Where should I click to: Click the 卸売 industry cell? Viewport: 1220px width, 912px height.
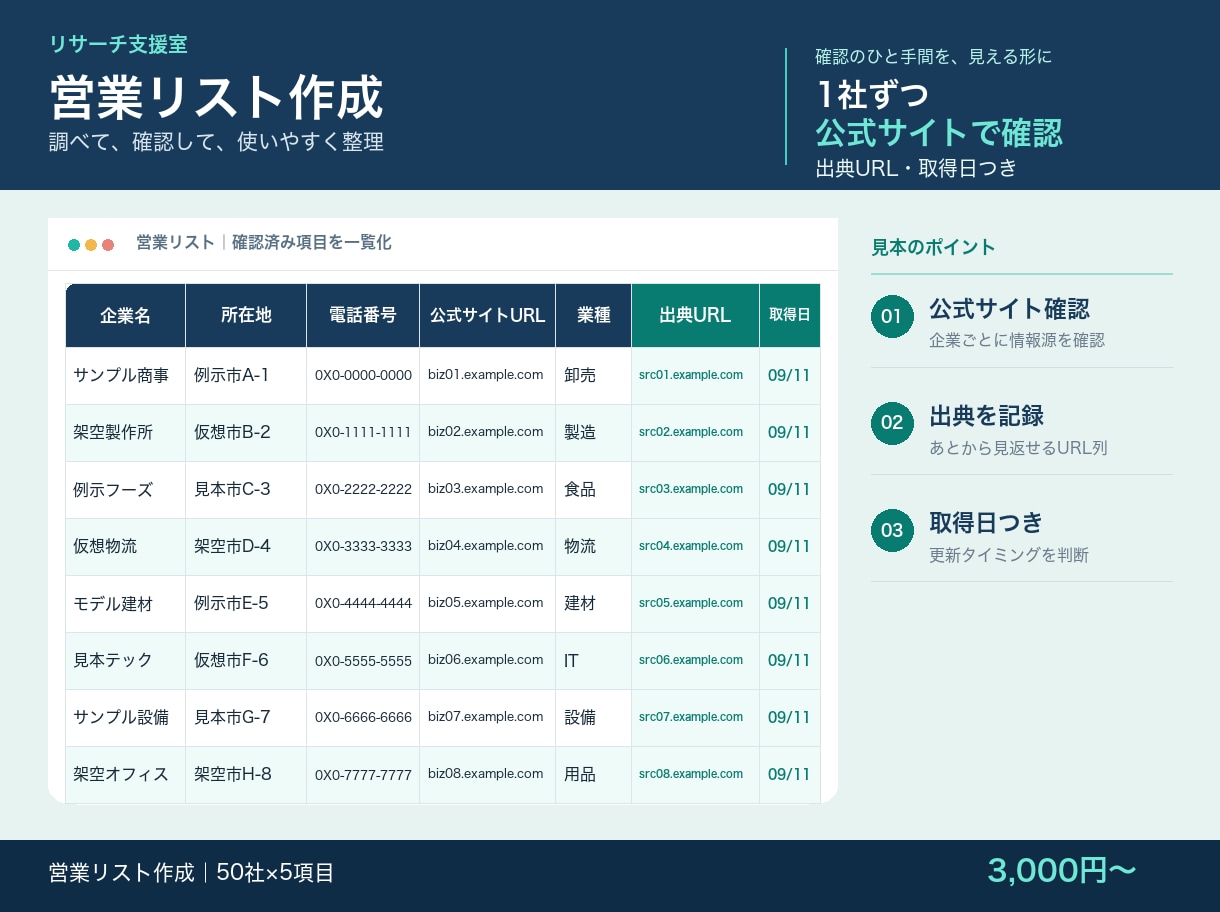pyautogui.click(x=594, y=376)
